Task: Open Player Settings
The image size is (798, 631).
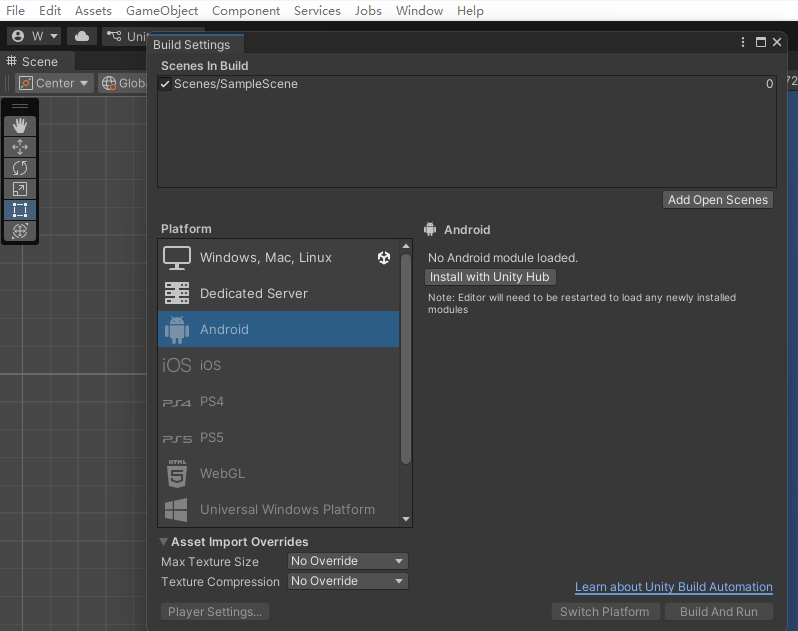Action: coord(215,612)
